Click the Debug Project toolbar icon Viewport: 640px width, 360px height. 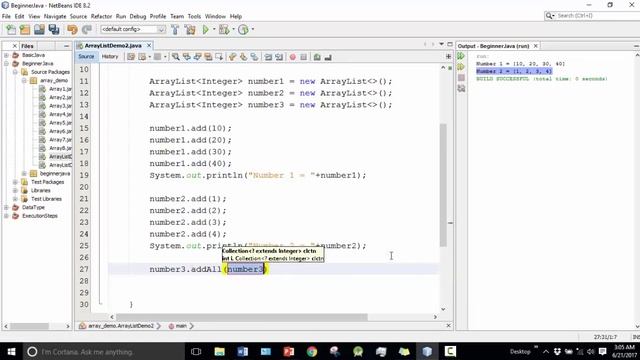pyautogui.click(x=224, y=29)
